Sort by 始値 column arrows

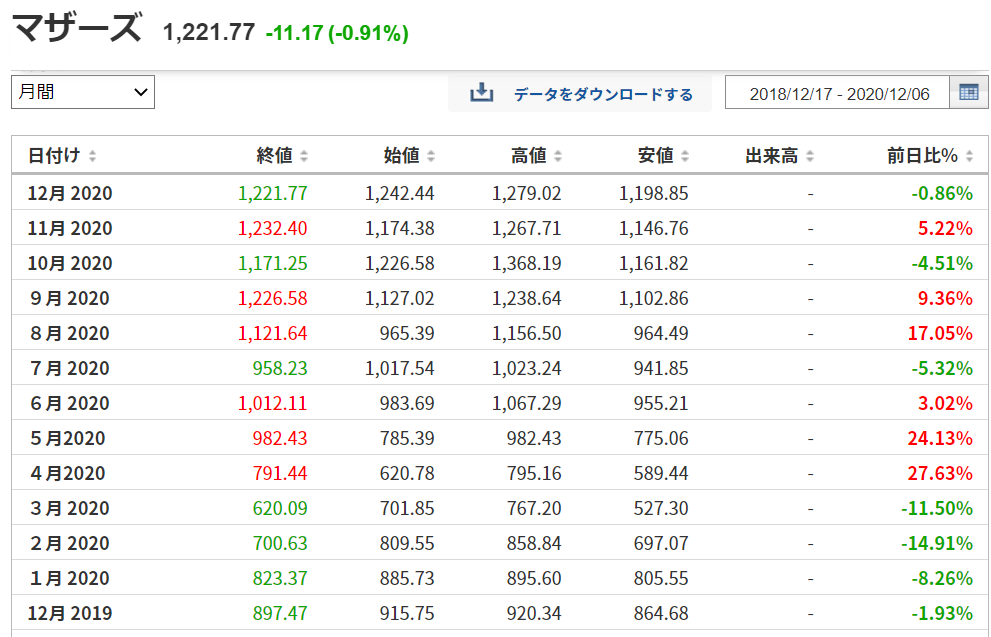click(x=431, y=157)
